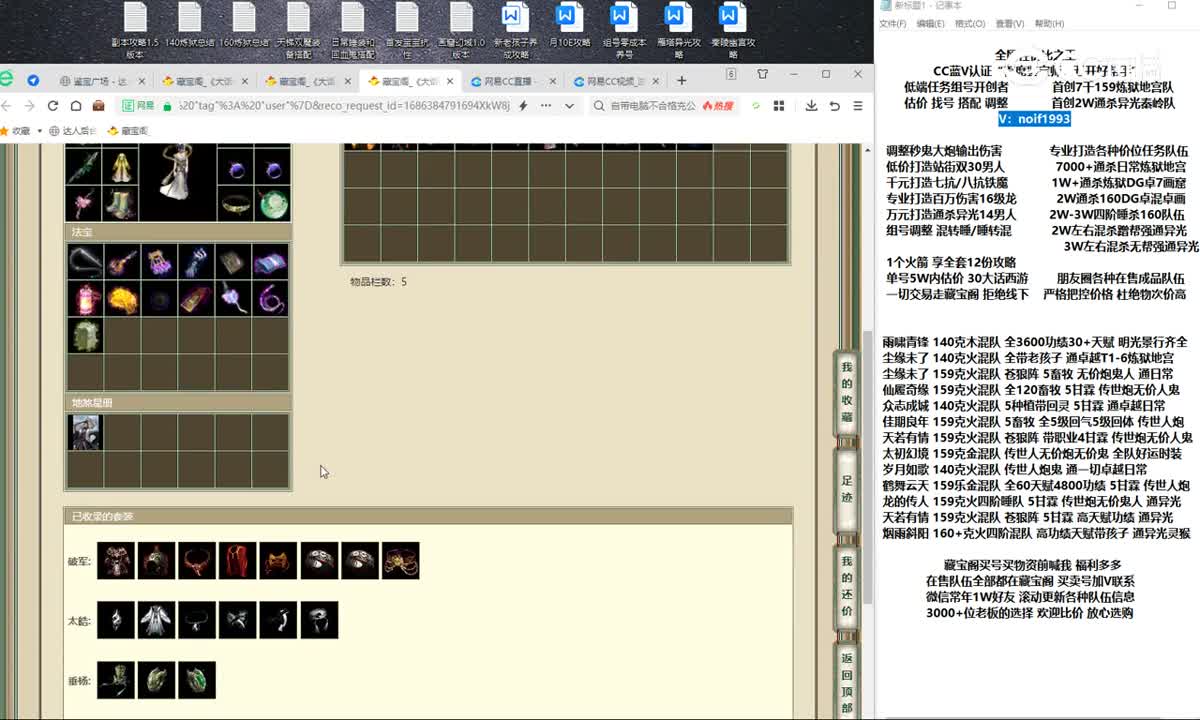Open a new browser tab with plus icon
This screenshot has width=1200, height=720.
coord(681,80)
